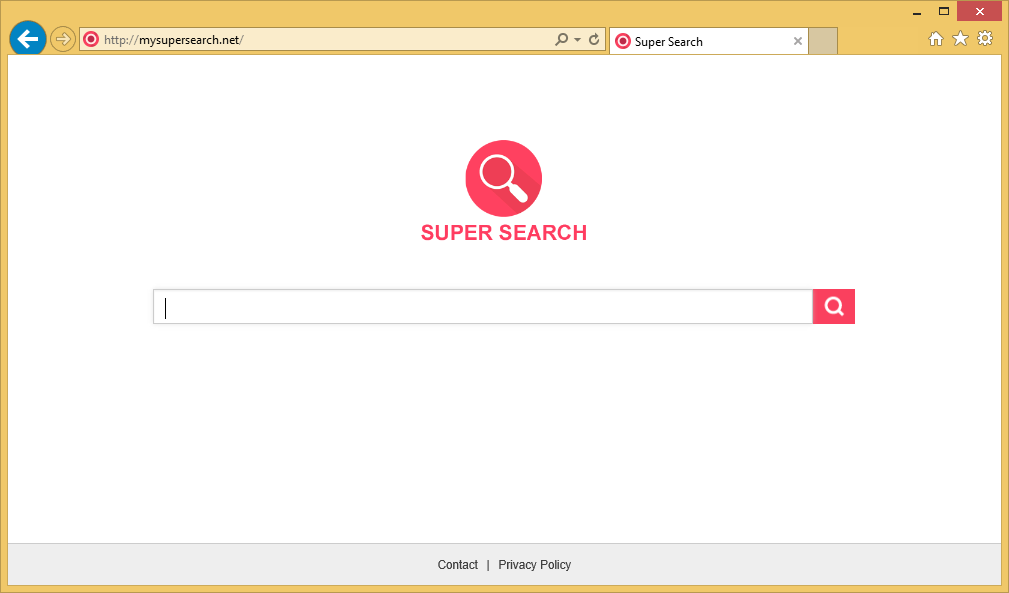Open the Privacy Policy link
Screen dimensions: 1009x593
[534, 565]
